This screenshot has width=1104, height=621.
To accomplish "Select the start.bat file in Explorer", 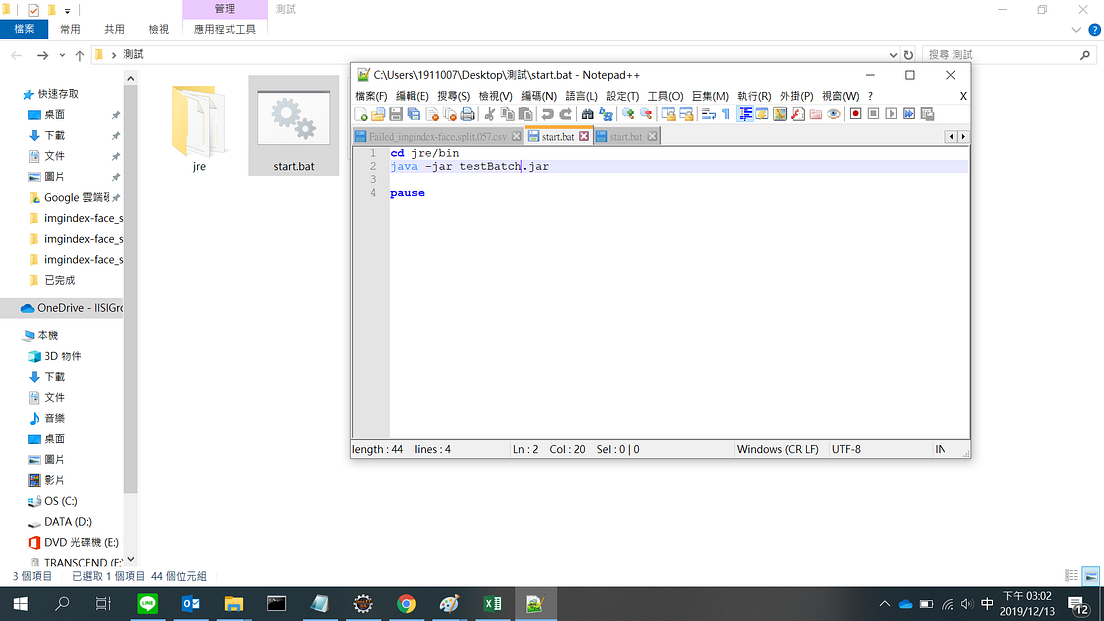I will 294,127.
